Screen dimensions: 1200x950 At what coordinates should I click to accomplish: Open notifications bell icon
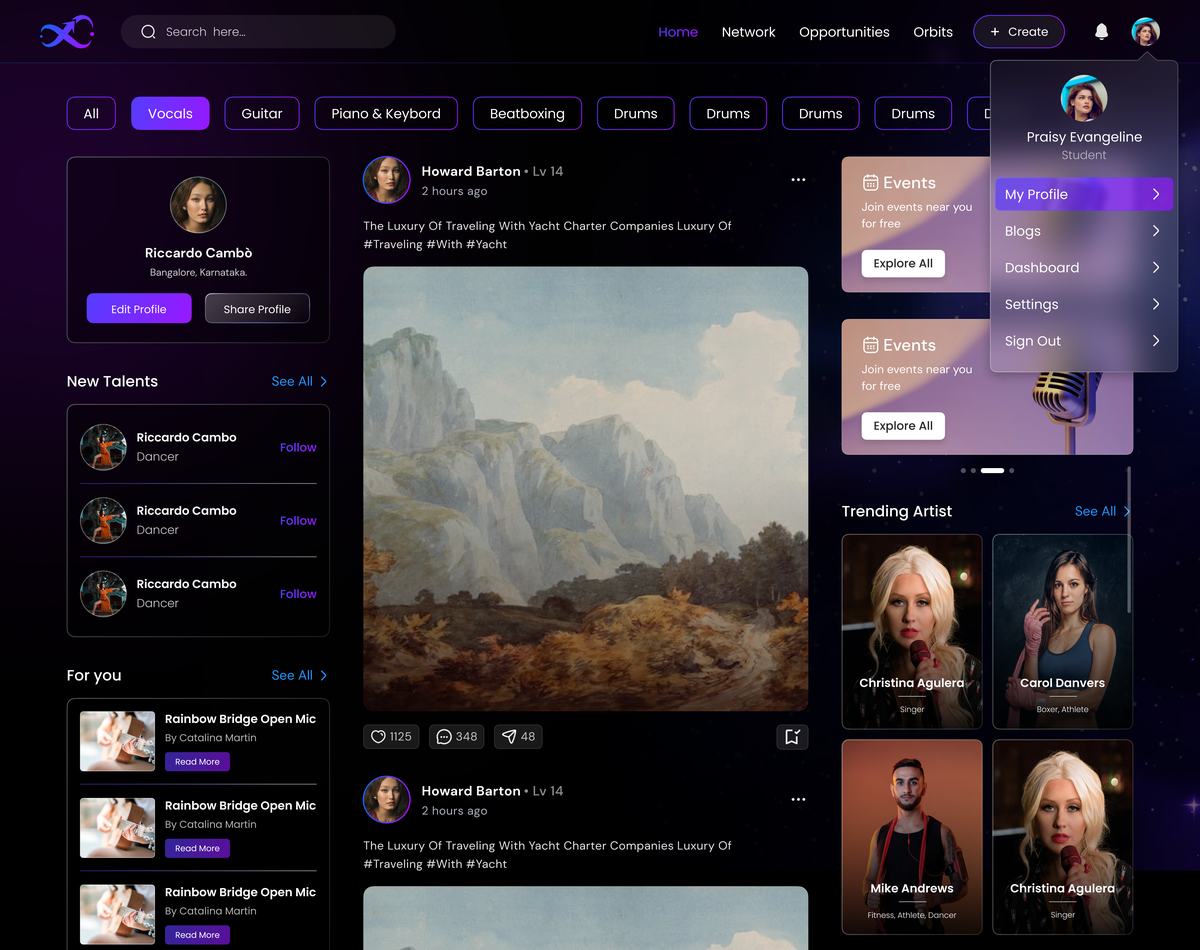click(x=1101, y=32)
